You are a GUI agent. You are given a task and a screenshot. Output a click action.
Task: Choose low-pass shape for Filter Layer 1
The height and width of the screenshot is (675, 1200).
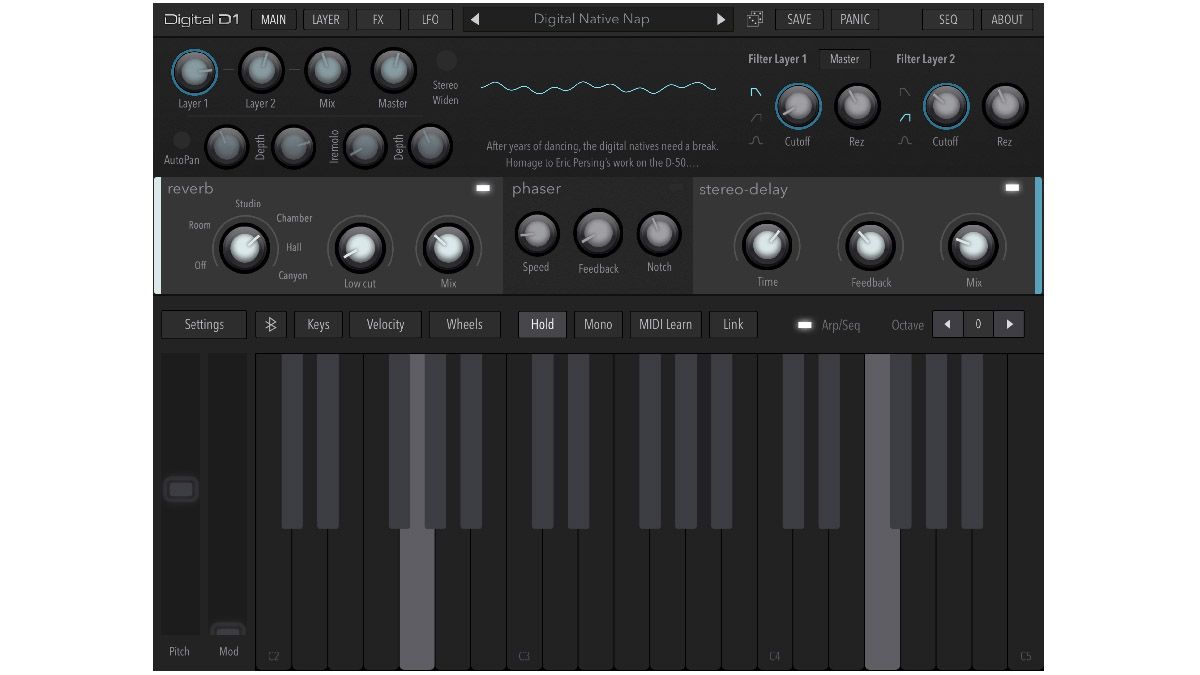click(756, 92)
